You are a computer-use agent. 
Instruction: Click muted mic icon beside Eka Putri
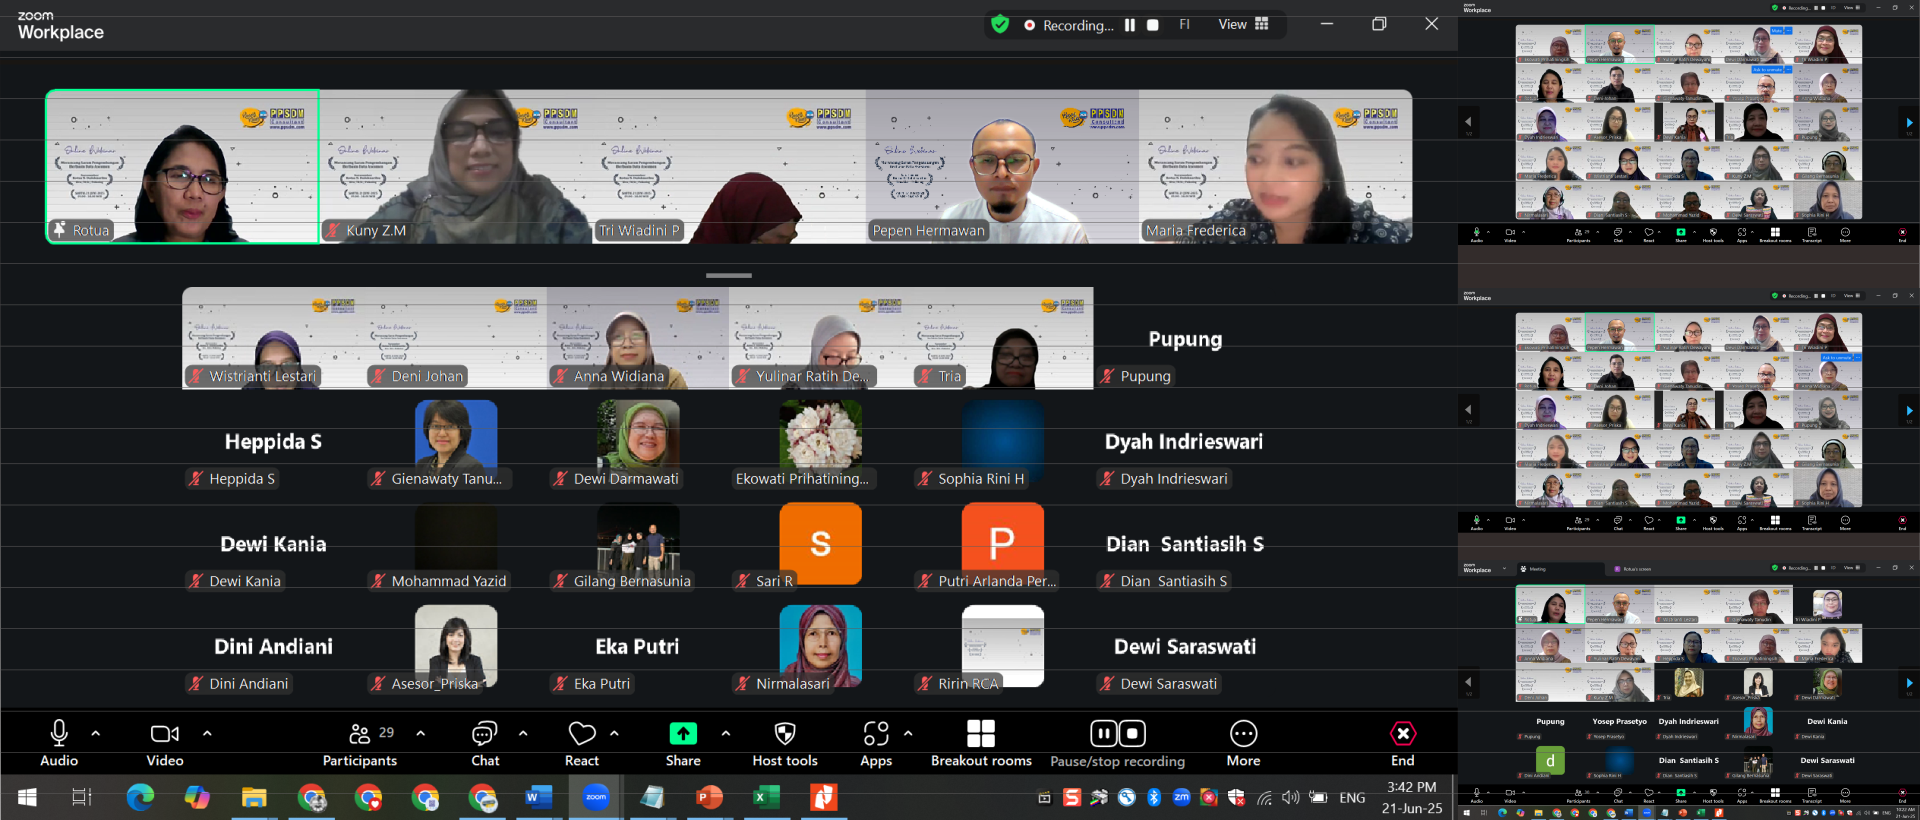pos(561,683)
